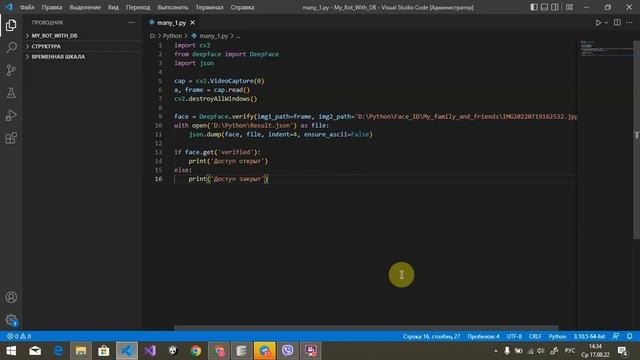The image size is (640, 360).
Task: Open the Выделение menu
Action: [x=85, y=7]
